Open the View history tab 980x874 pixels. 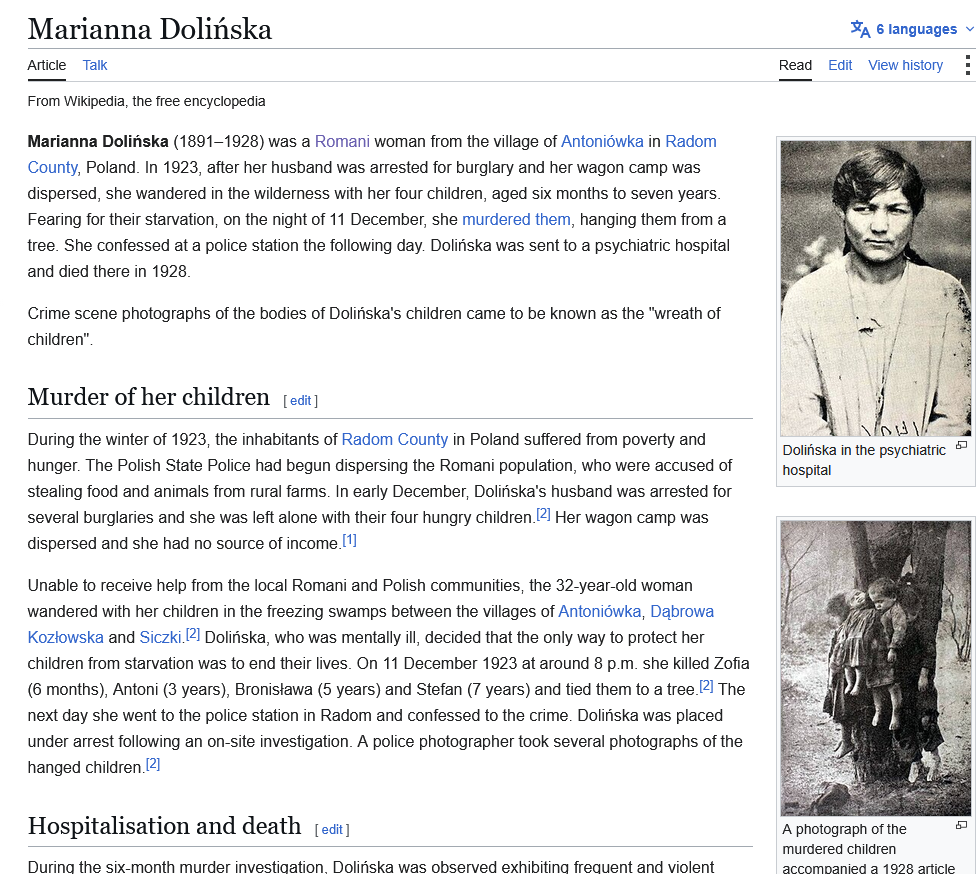coord(905,65)
